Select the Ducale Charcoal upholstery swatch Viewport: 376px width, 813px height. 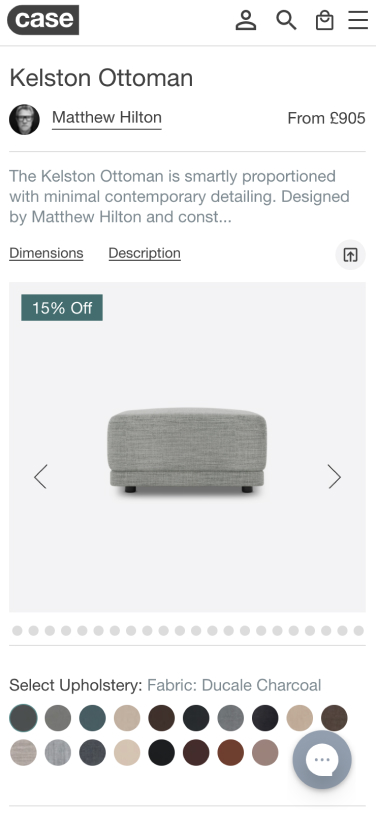(x=23, y=718)
